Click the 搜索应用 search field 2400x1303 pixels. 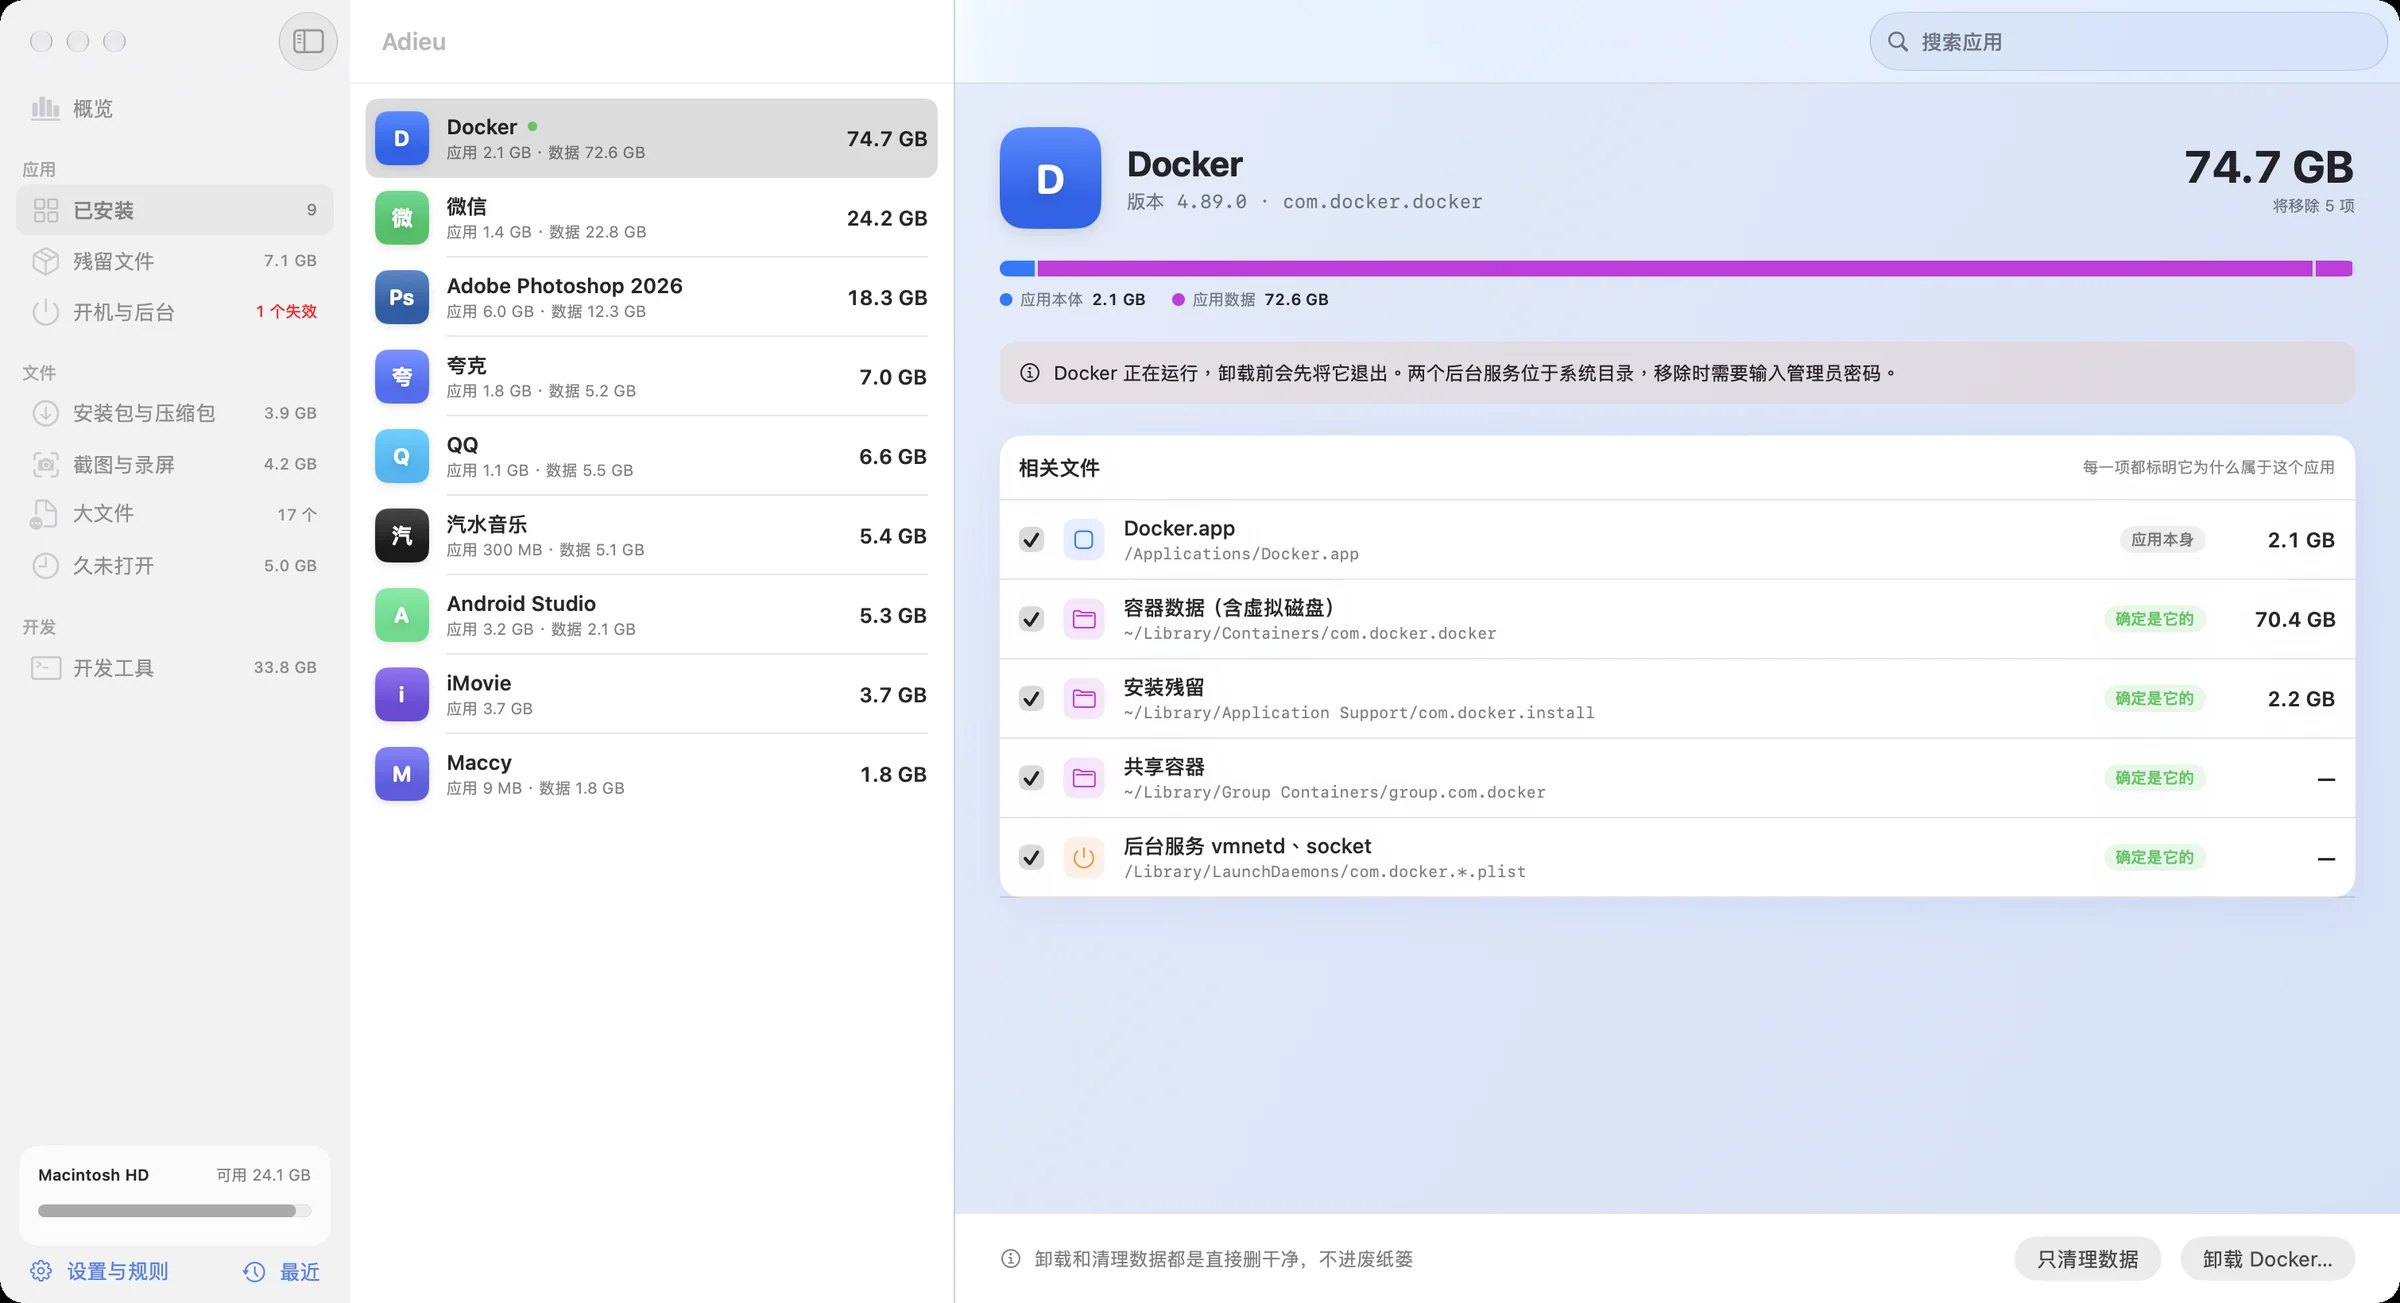click(2128, 41)
